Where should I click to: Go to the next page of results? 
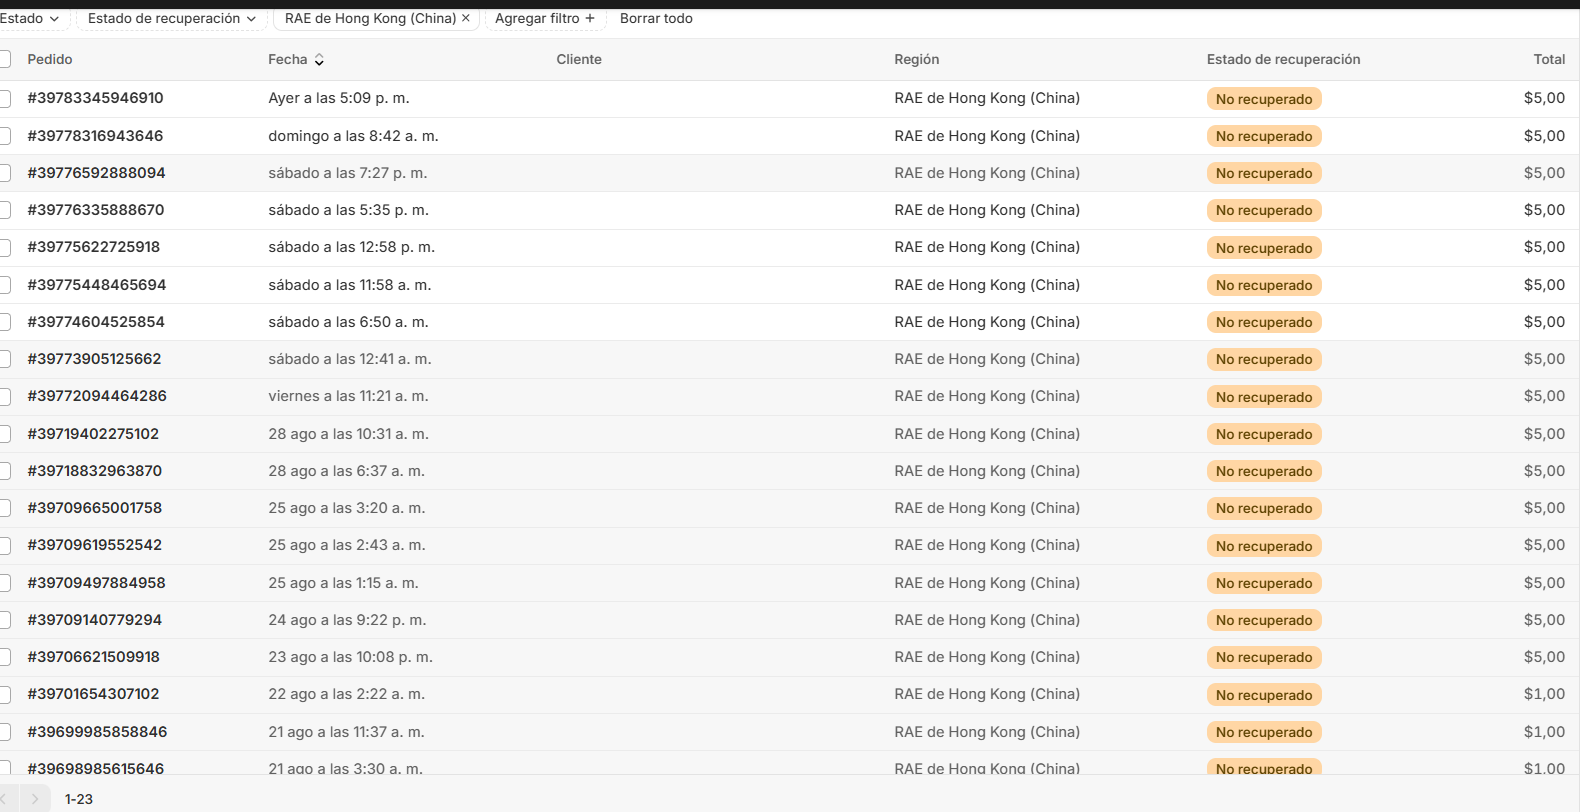tap(35, 799)
